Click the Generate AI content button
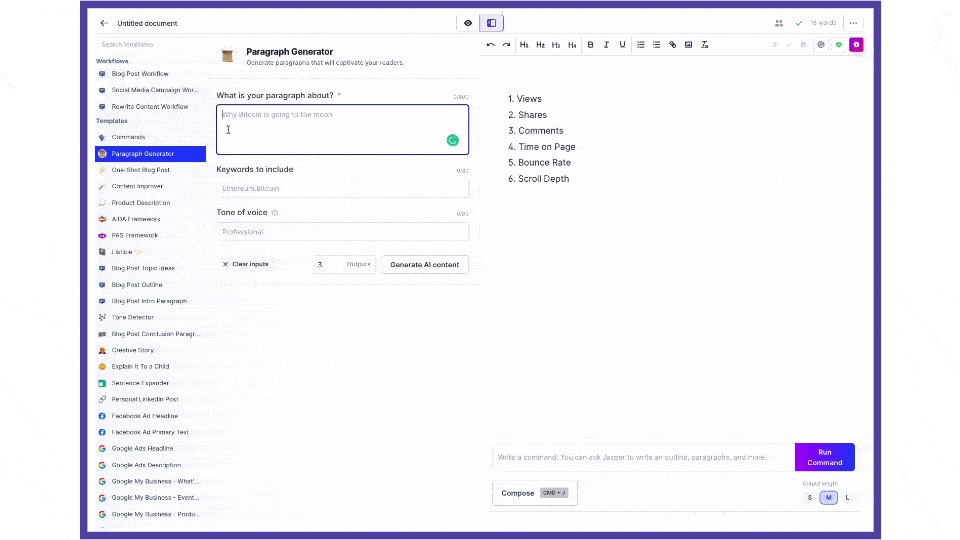960x540 pixels. pyautogui.click(x=425, y=265)
